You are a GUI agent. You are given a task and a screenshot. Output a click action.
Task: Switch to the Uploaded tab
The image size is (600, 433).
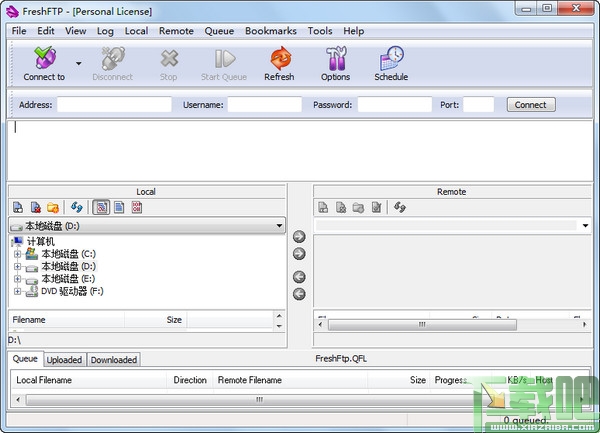pyautogui.click(x=64, y=360)
